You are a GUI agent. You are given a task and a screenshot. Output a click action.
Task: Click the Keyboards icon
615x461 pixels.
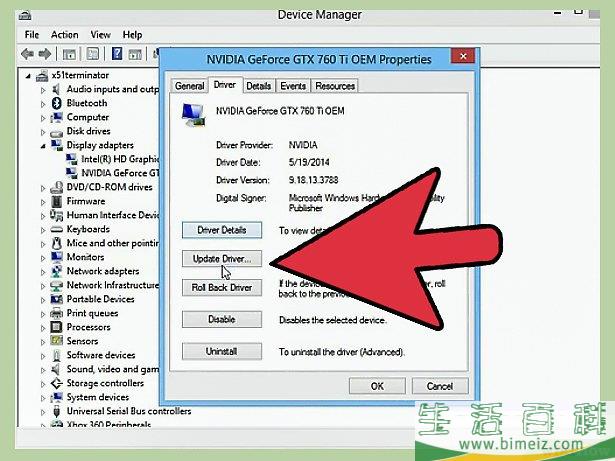(x=56, y=230)
